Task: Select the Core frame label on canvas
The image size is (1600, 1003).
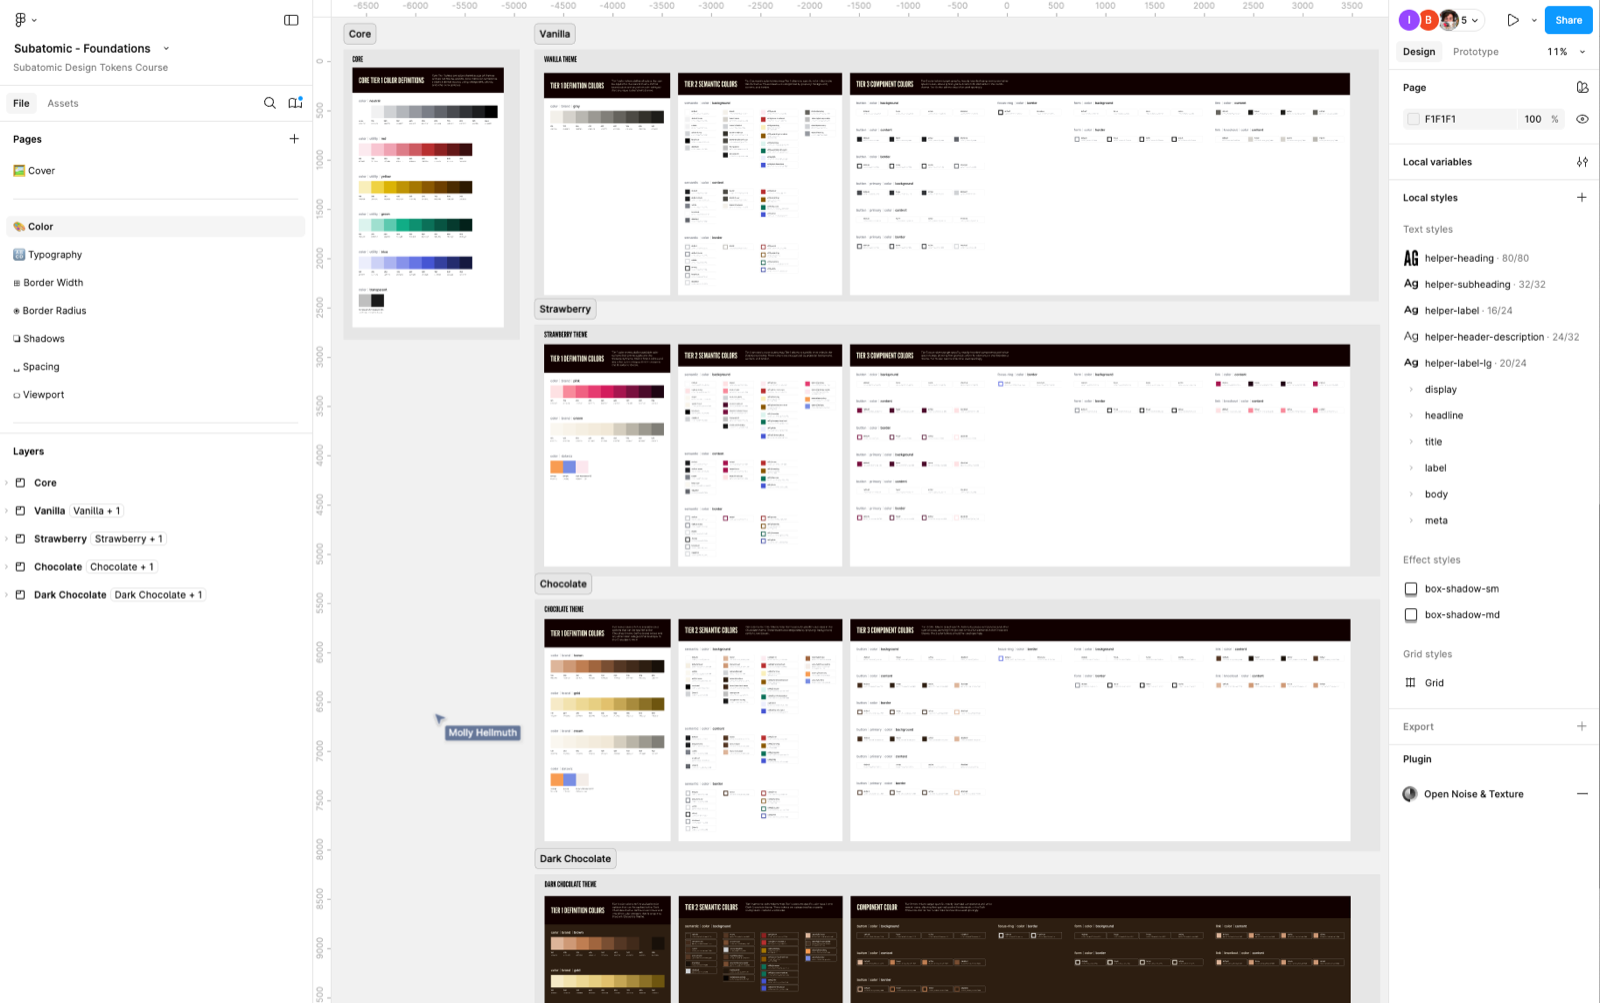Action: 360,34
